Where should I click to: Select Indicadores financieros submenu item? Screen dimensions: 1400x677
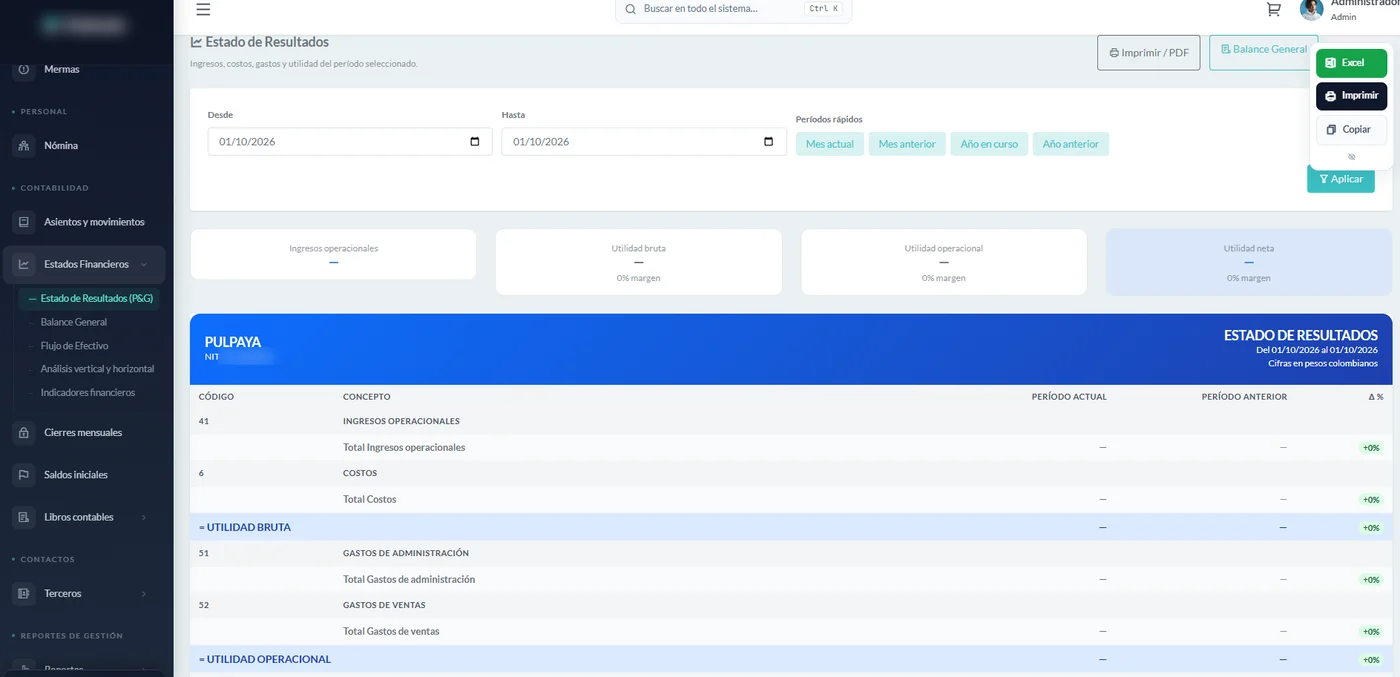(x=88, y=393)
